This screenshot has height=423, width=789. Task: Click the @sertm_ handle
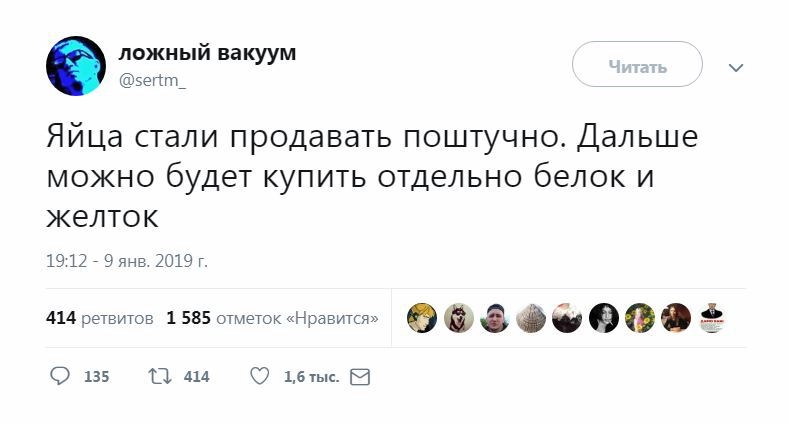tap(153, 81)
